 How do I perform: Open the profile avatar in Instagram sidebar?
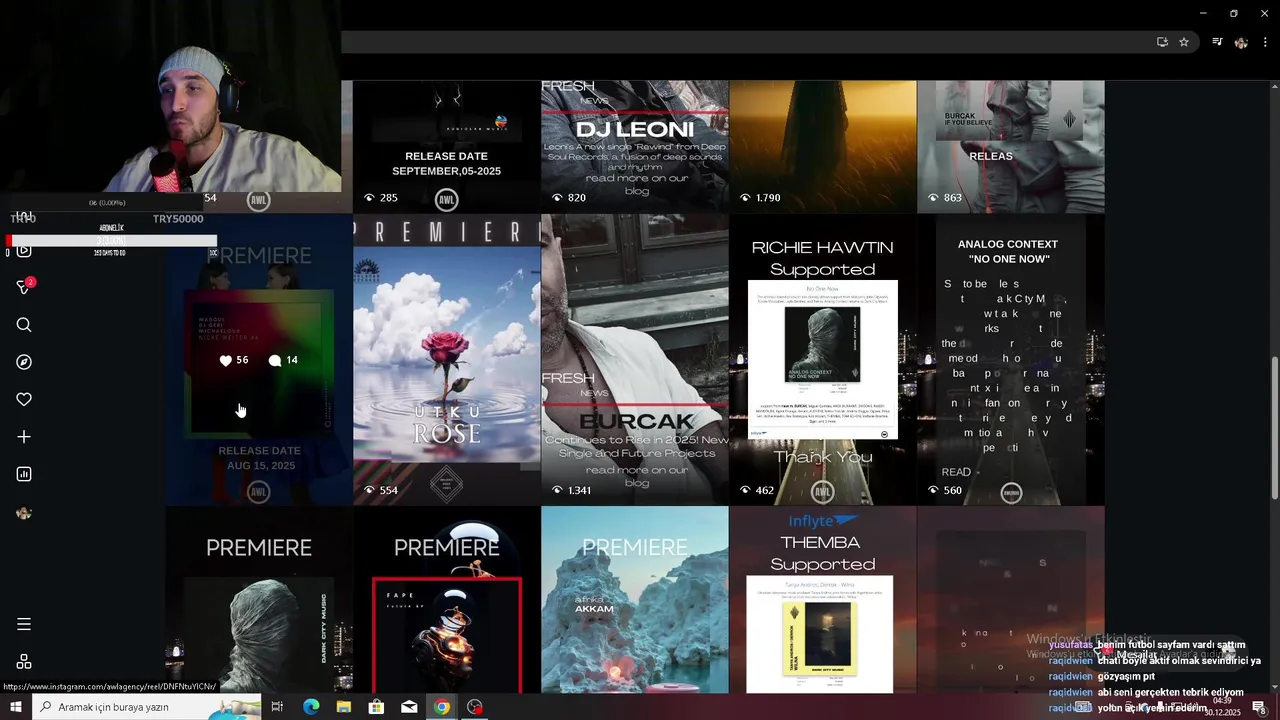[24, 513]
